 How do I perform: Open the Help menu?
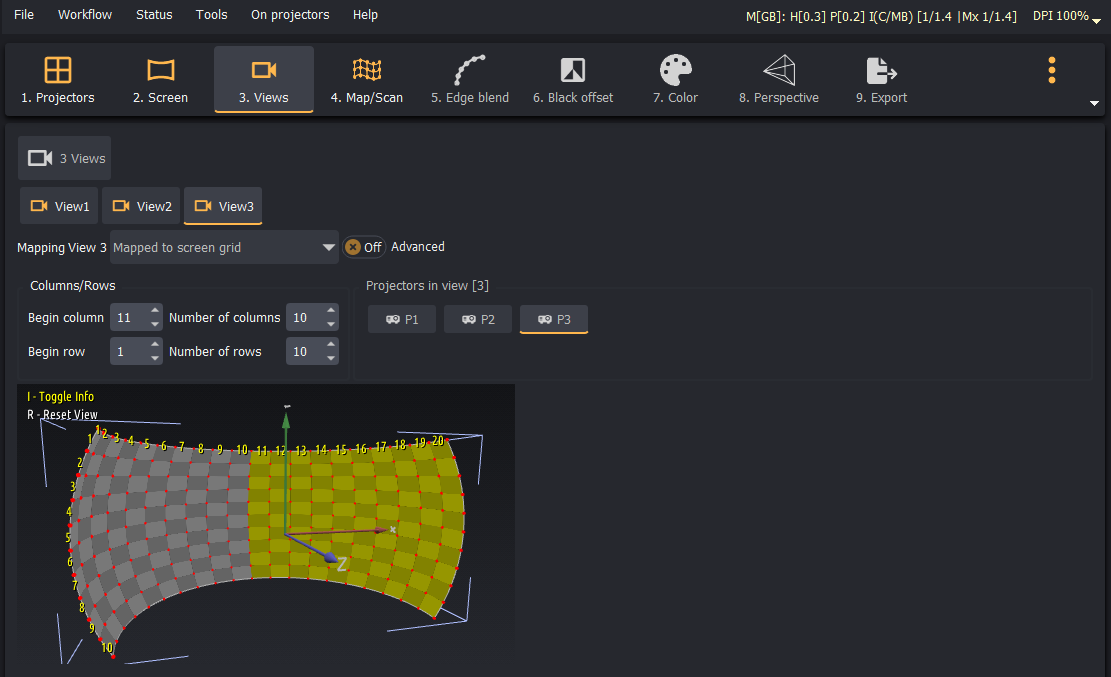coord(365,15)
